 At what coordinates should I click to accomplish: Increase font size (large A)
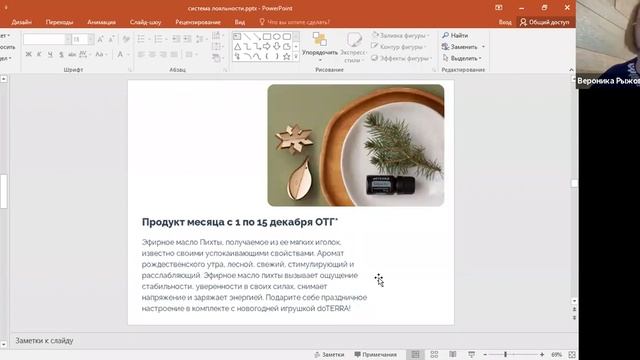point(100,39)
